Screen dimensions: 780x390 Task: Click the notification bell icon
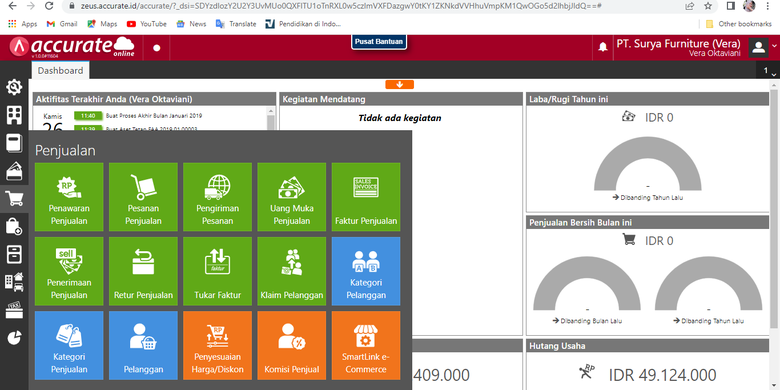(603, 47)
